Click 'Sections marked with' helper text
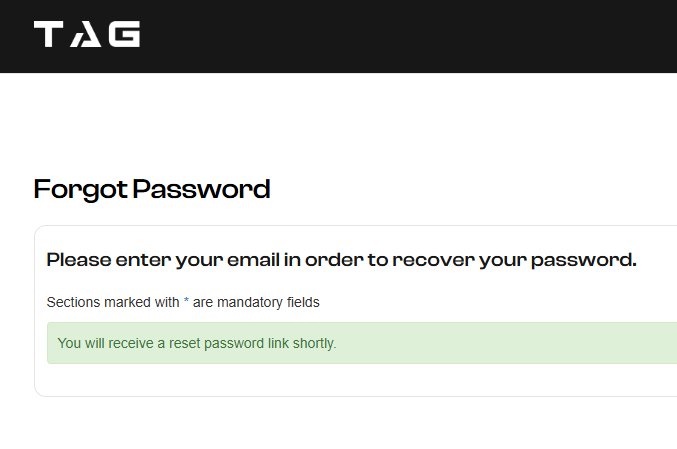Image resolution: width=677 pixels, height=449 pixels. point(113,302)
